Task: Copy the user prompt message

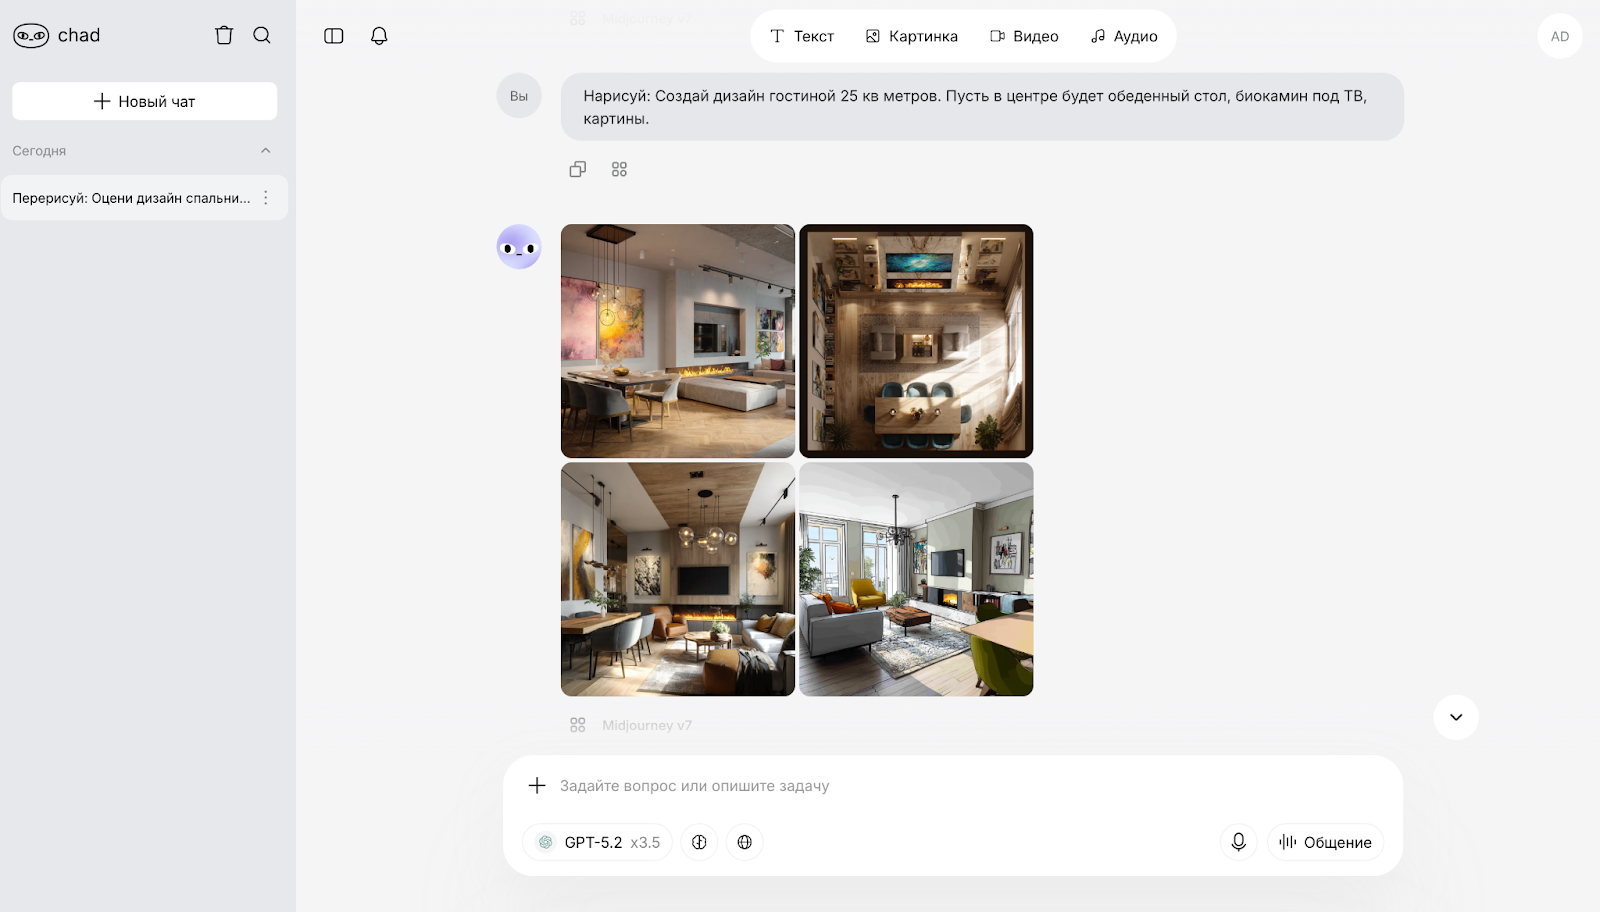Action: (578, 169)
